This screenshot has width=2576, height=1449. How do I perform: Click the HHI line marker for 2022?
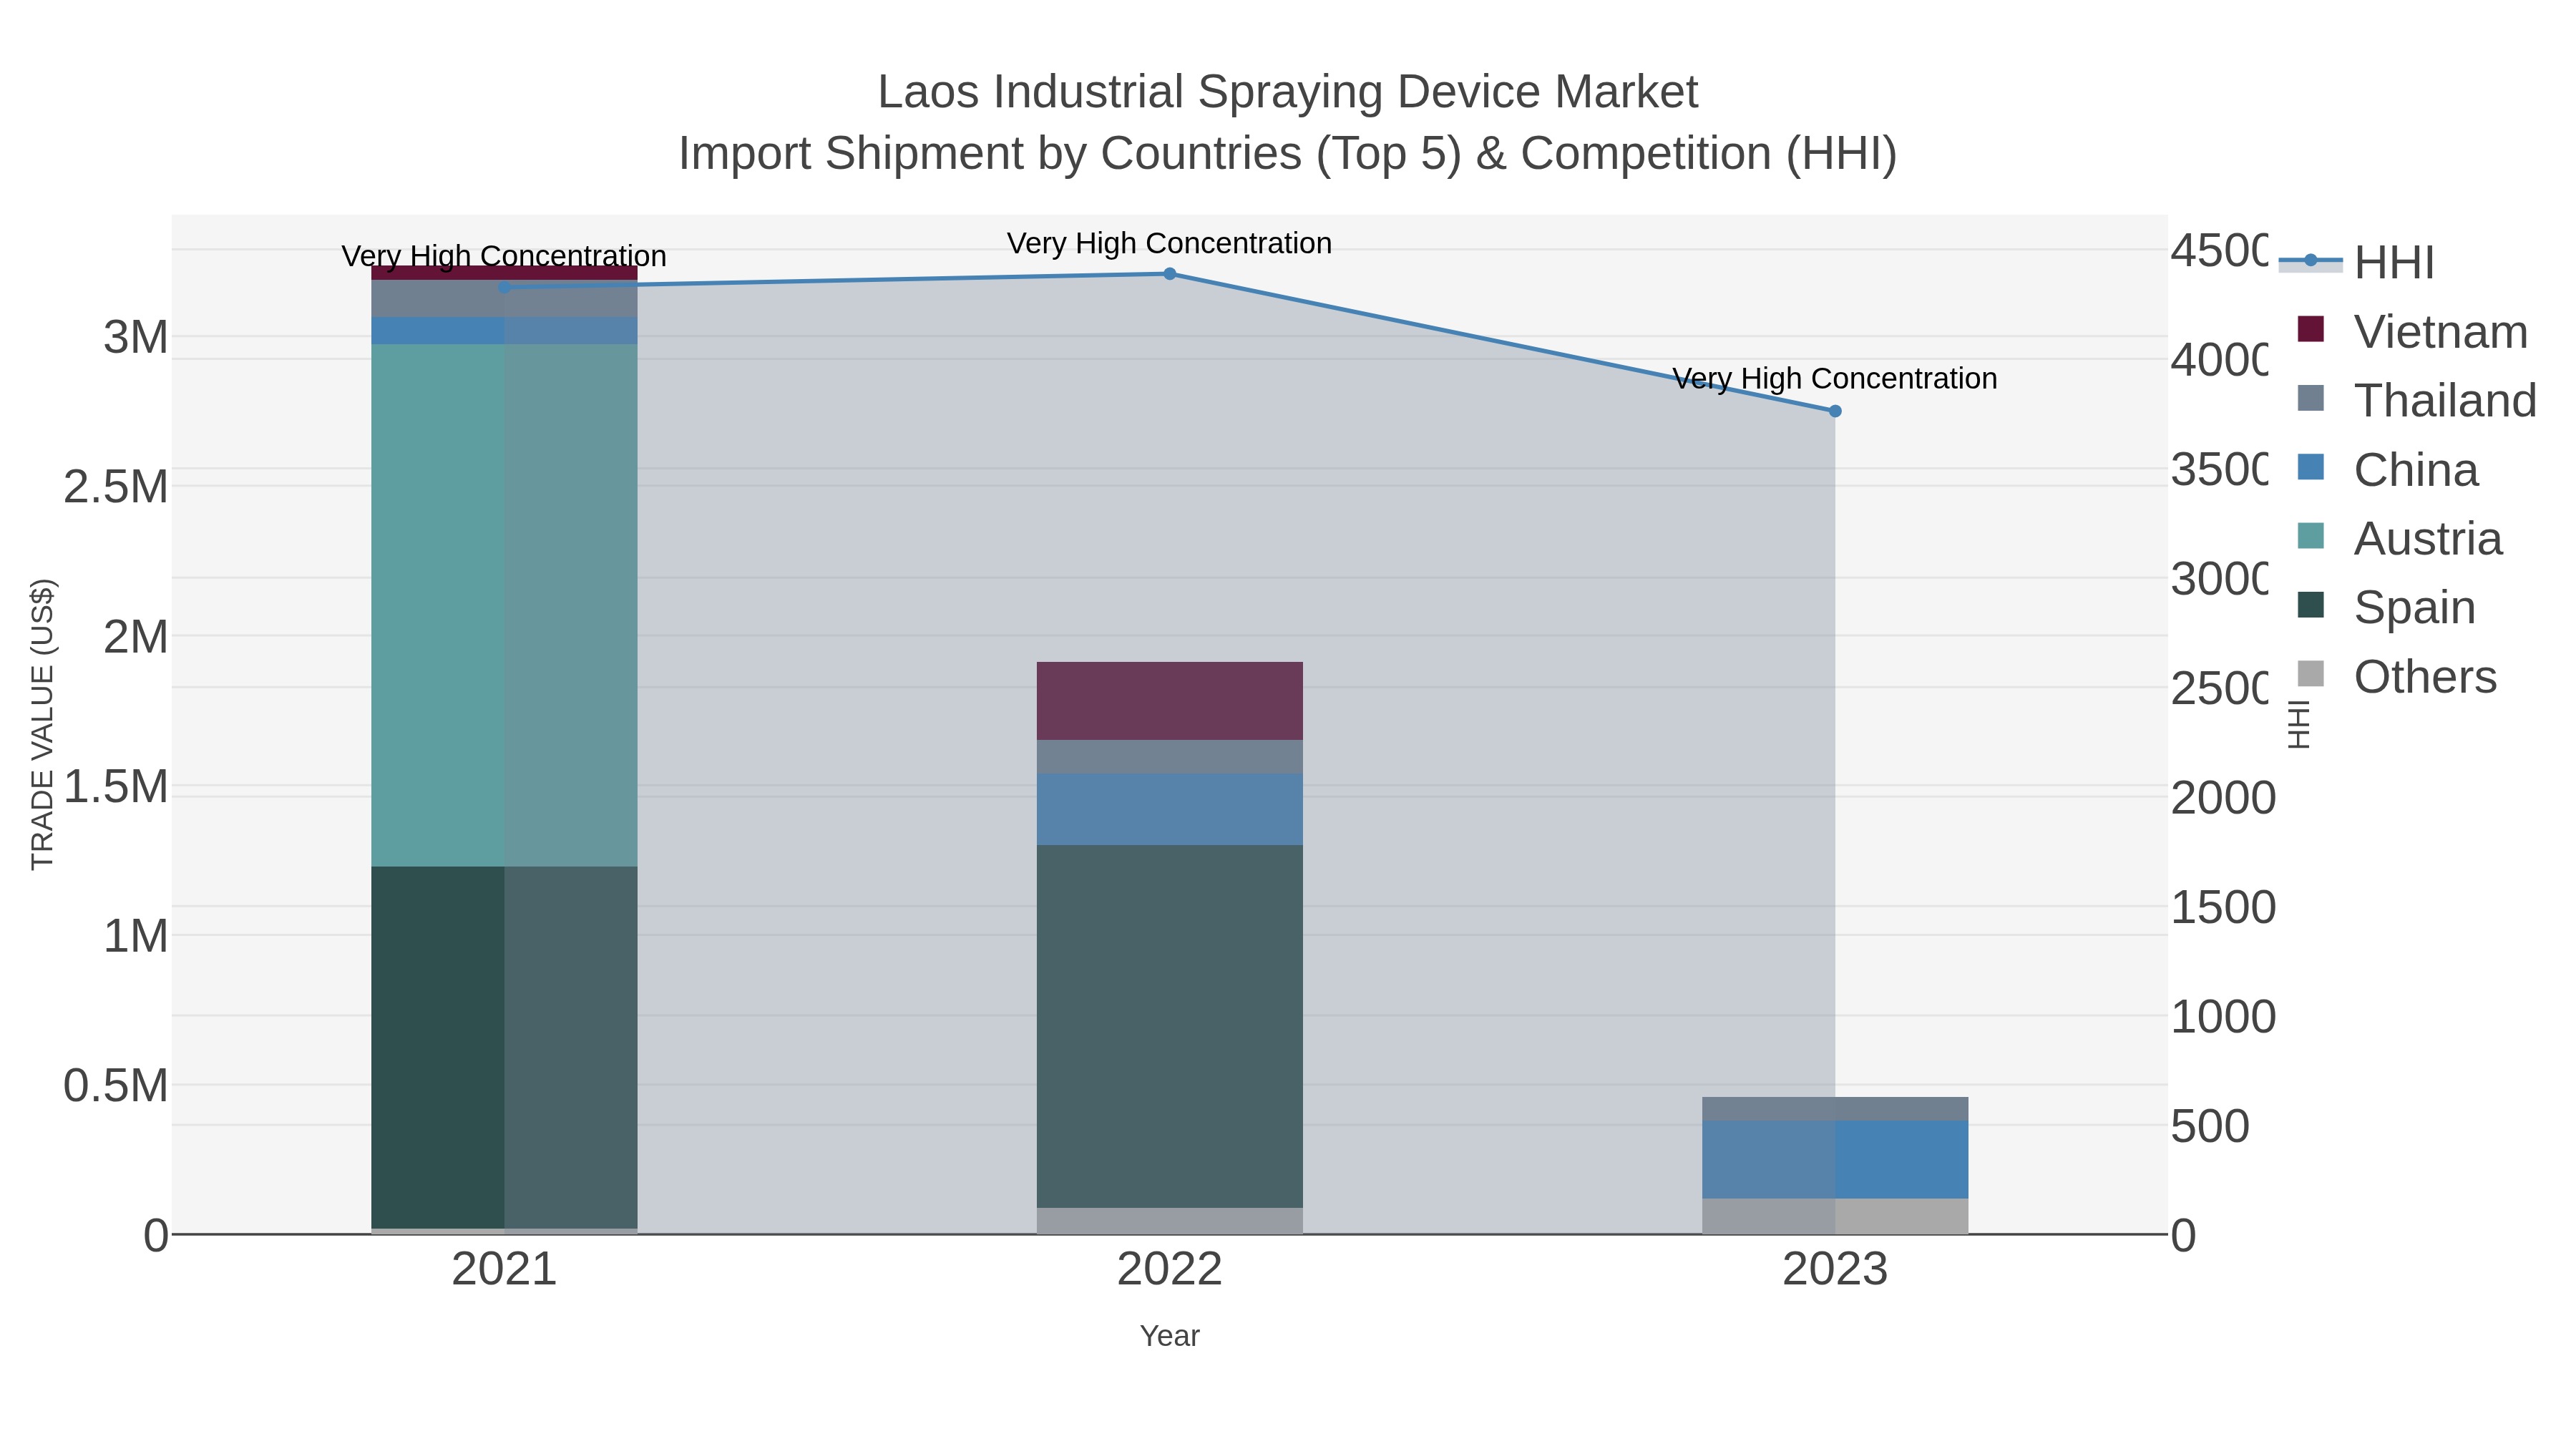coord(1170,274)
